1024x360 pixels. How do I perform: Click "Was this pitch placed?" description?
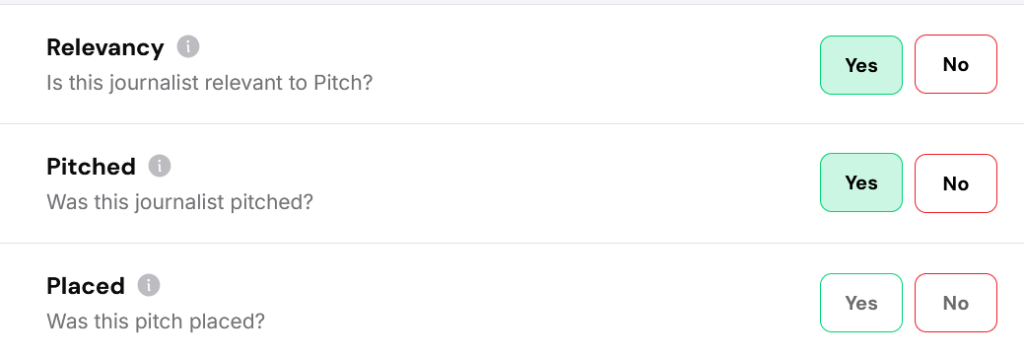click(155, 321)
